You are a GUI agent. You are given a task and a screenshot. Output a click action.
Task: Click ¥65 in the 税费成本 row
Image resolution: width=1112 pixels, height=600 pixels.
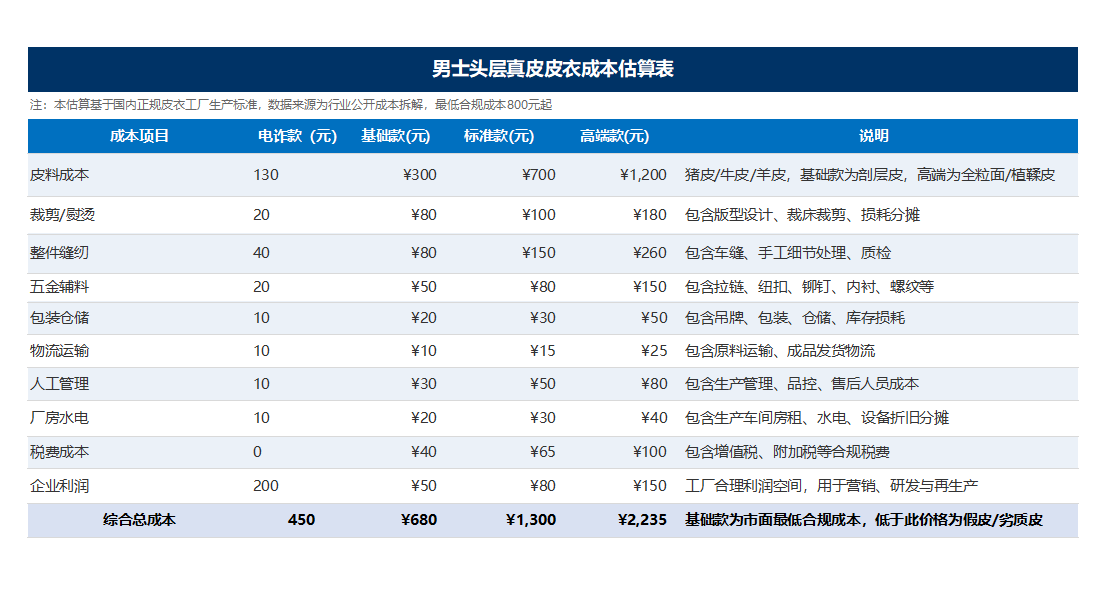click(x=543, y=452)
